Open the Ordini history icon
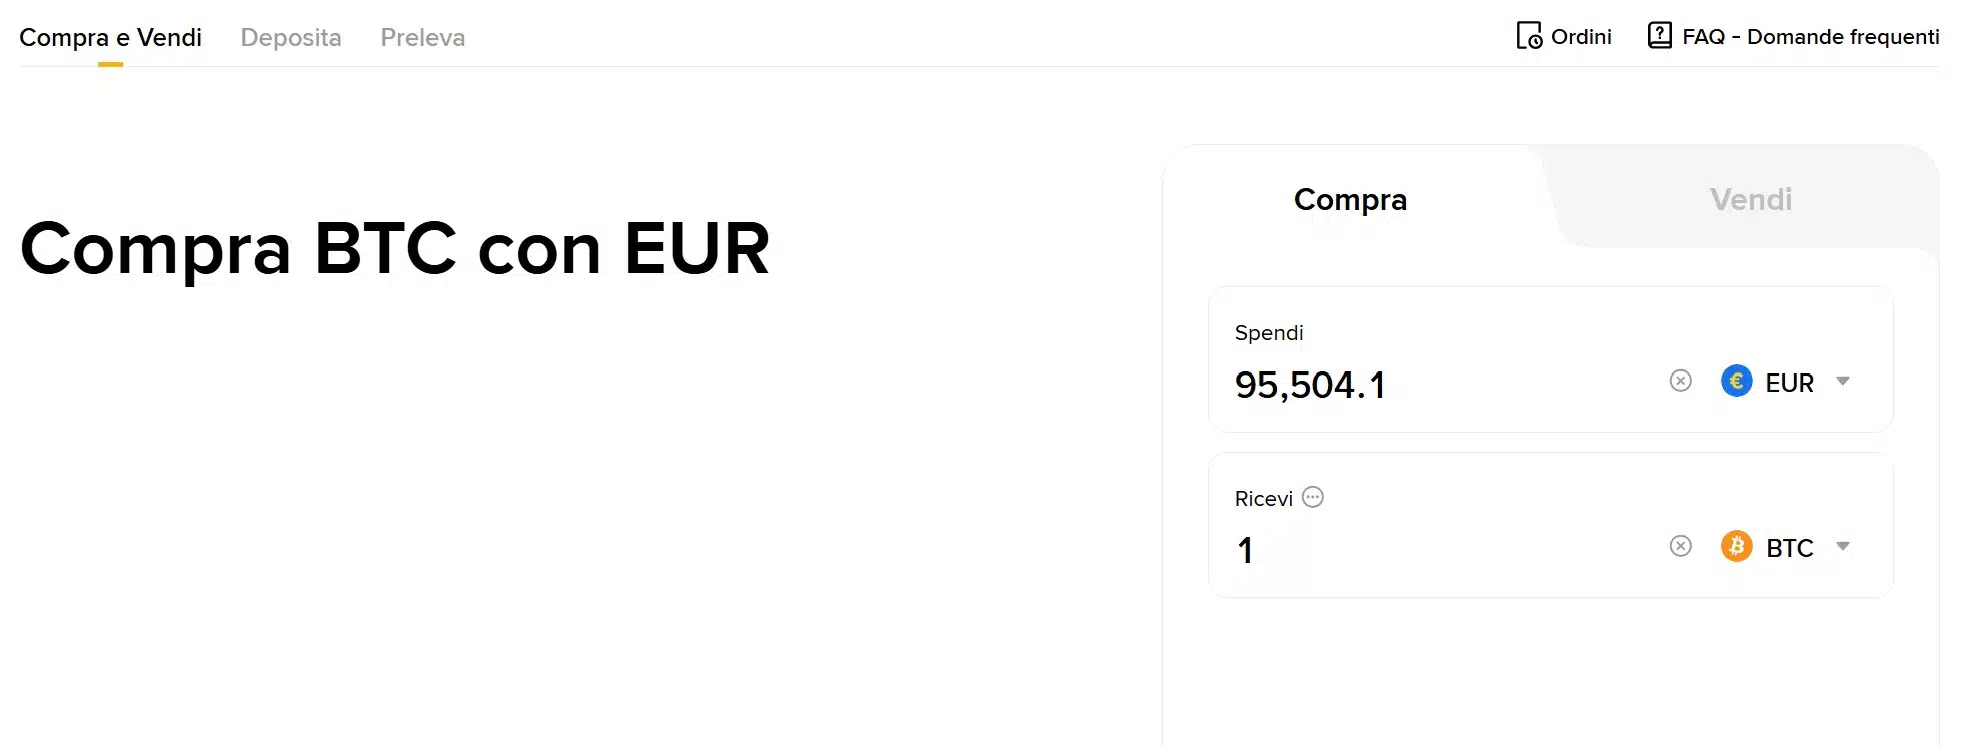The height and width of the screenshot is (746, 1962). [1527, 36]
